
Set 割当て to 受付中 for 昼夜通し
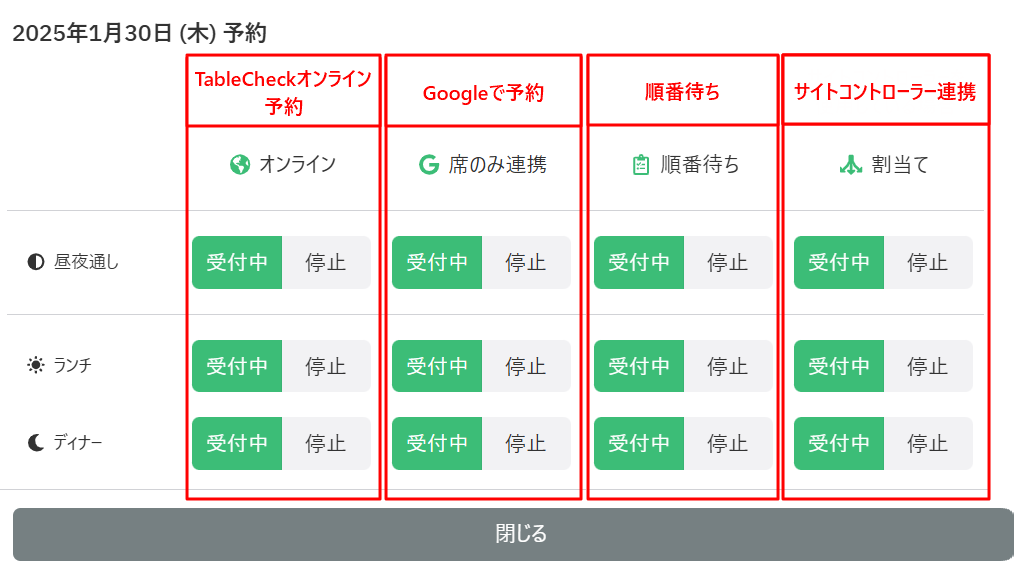tap(839, 263)
